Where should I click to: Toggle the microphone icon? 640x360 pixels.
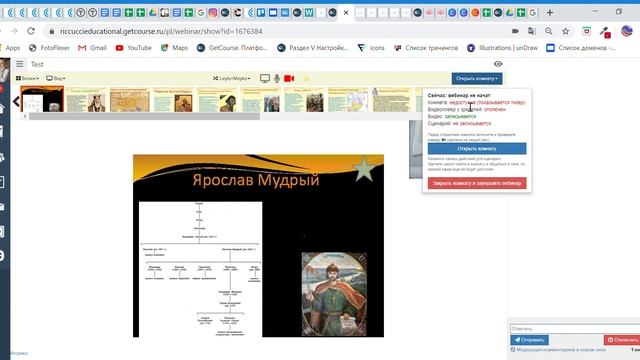click(x=277, y=78)
